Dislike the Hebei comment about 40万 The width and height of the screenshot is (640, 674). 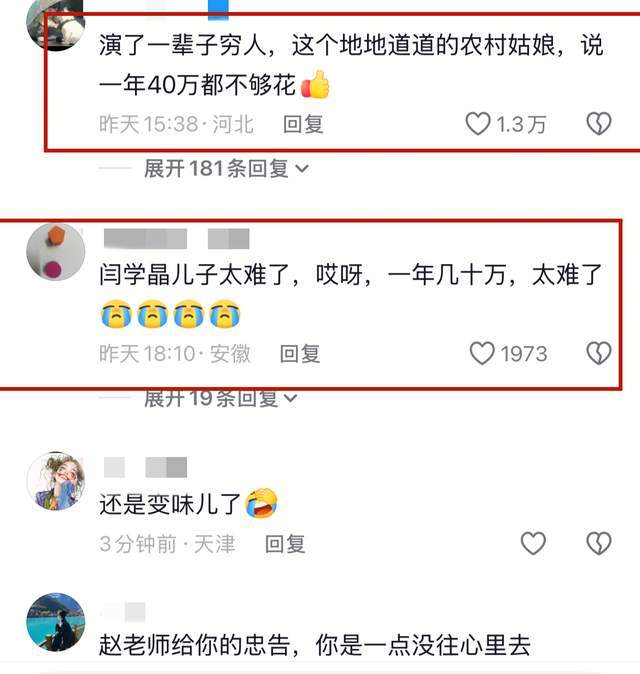tap(599, 124)
